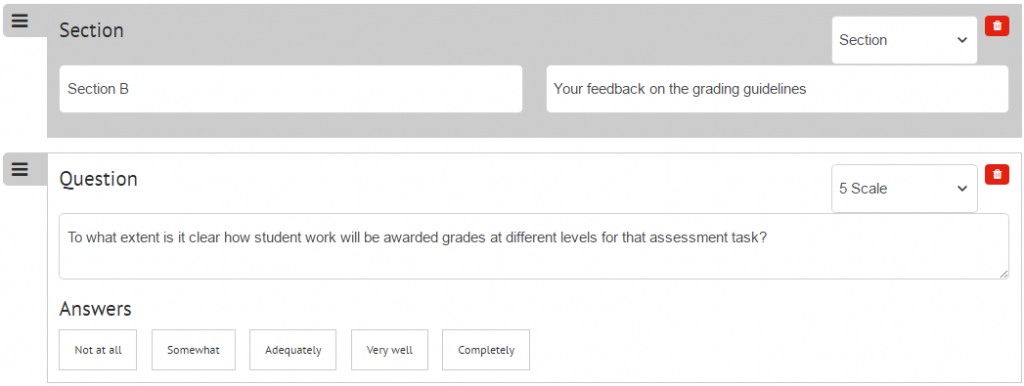Image resolution: width=1024 pixels, height=386 pixels.
Task: Choose the "Completely" answer box
Action: pos(486,350)
